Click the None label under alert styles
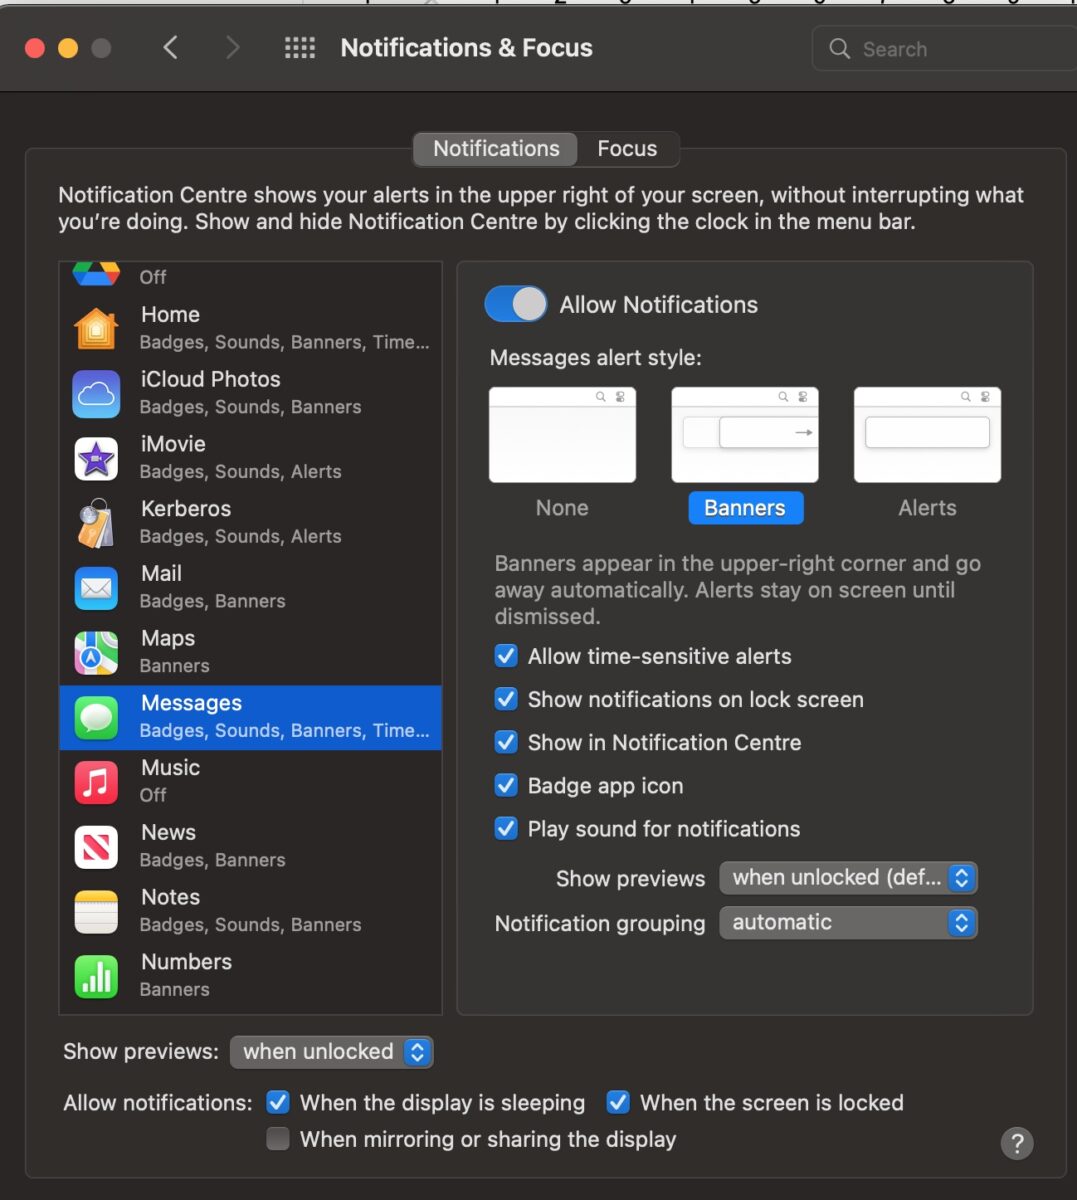1077x1200 pixels. (x=562, y=508)
